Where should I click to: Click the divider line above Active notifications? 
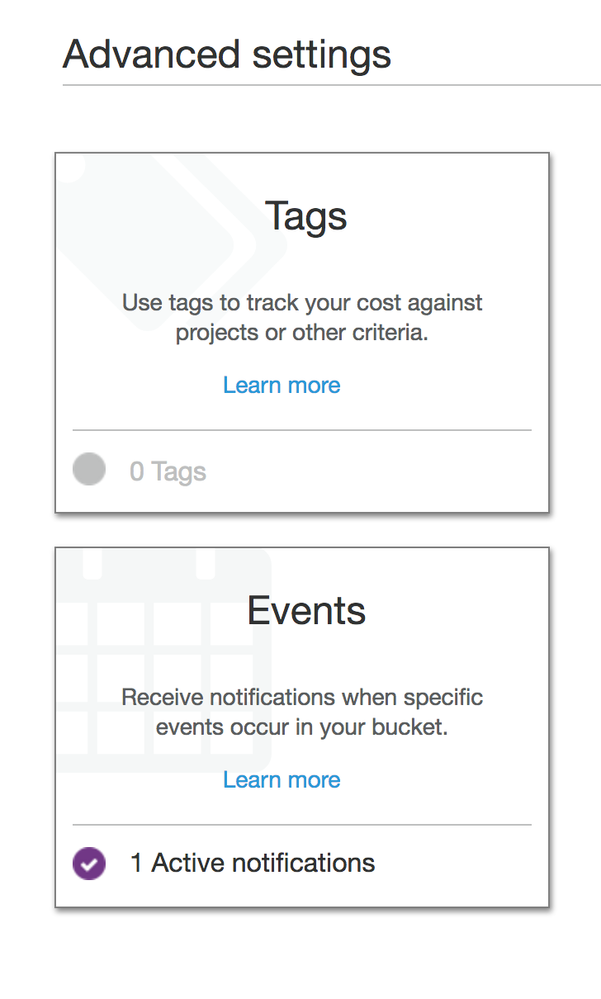[302, 825]
